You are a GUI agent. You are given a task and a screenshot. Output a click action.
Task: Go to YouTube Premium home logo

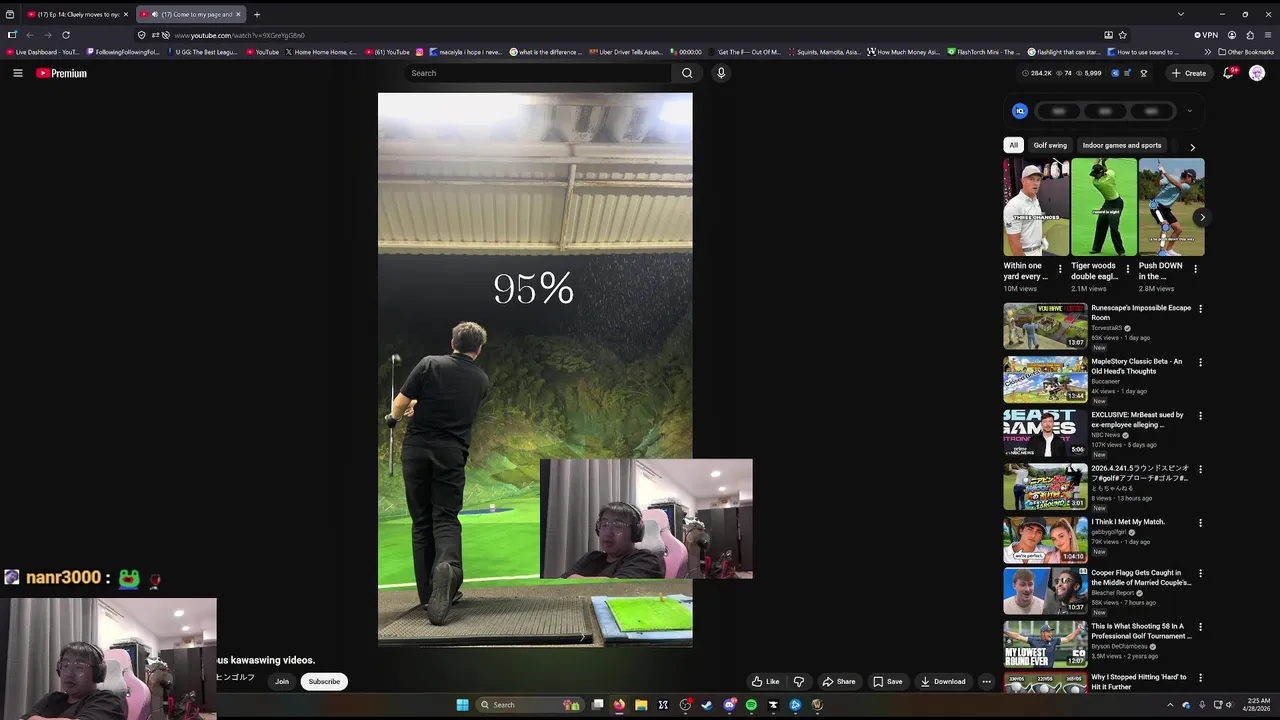(62, 73)
